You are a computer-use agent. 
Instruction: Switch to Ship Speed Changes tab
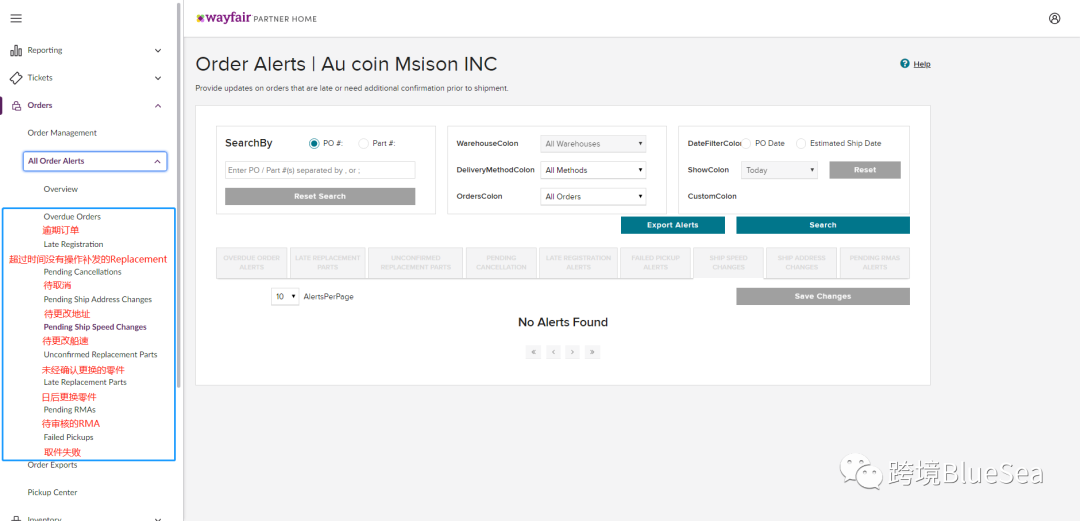click(x=728, y=263)
